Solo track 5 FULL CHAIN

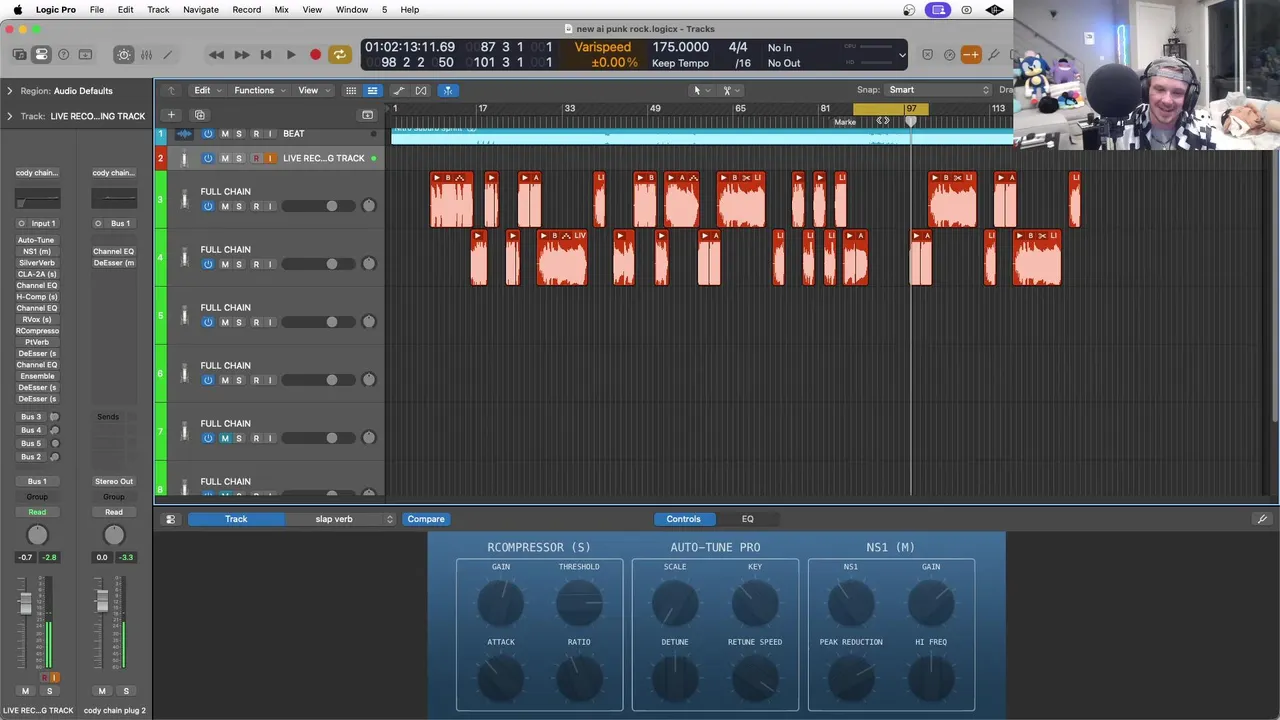click(238, 322)
